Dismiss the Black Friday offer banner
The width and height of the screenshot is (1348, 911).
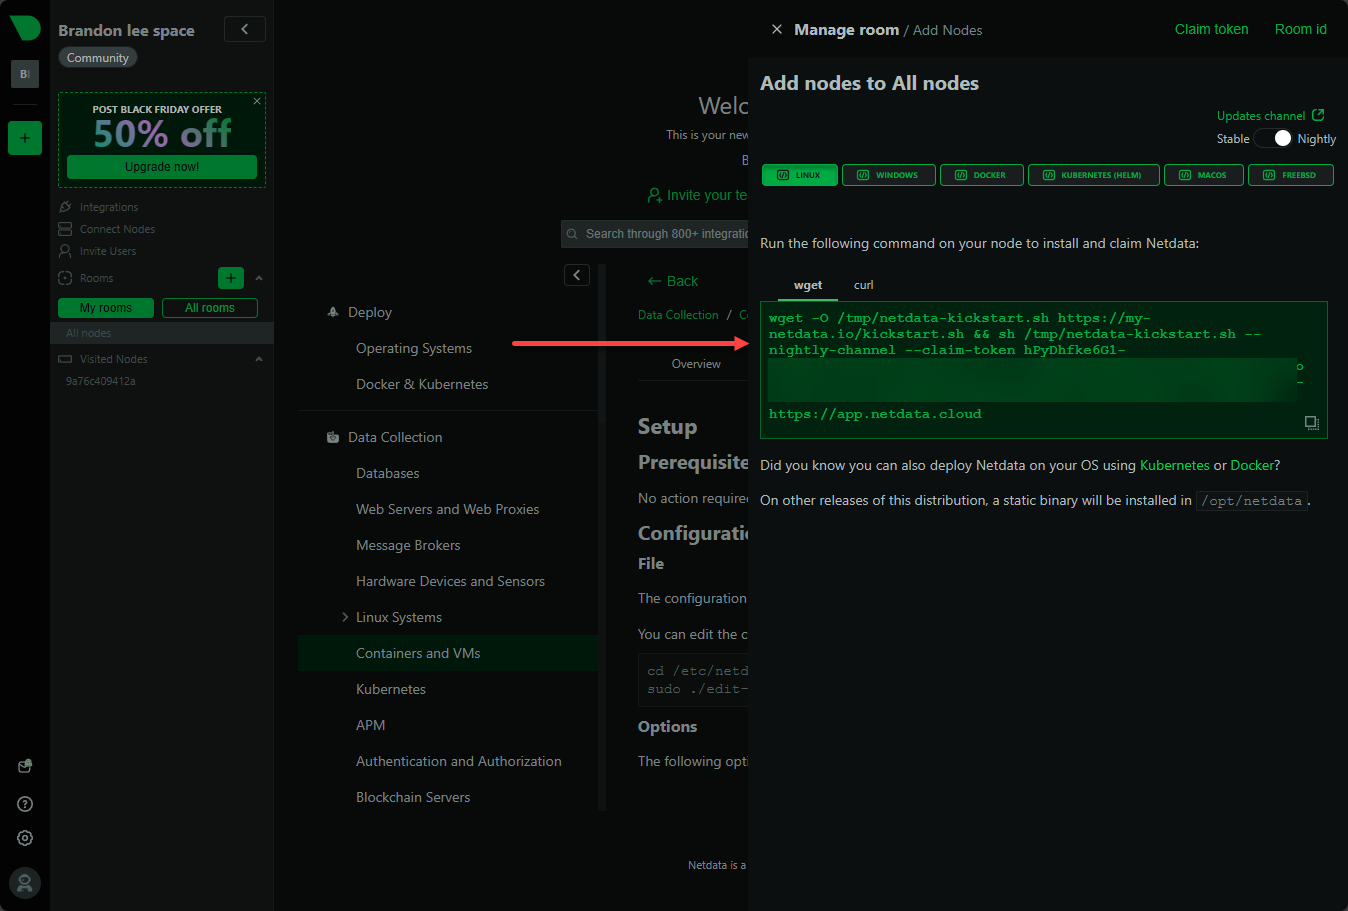click(x=257, y=101)
